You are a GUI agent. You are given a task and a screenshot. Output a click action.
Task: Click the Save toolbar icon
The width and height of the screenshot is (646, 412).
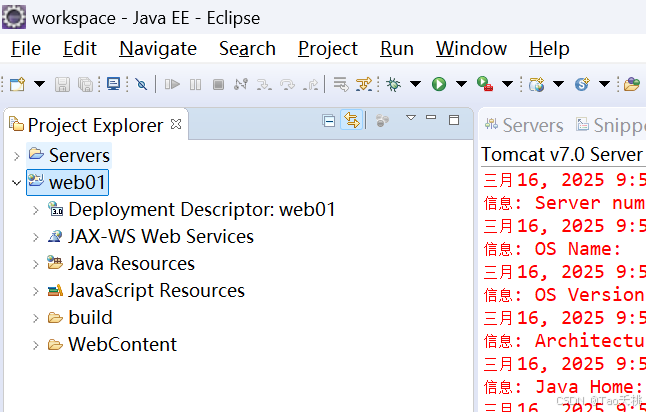click(62, 84)
